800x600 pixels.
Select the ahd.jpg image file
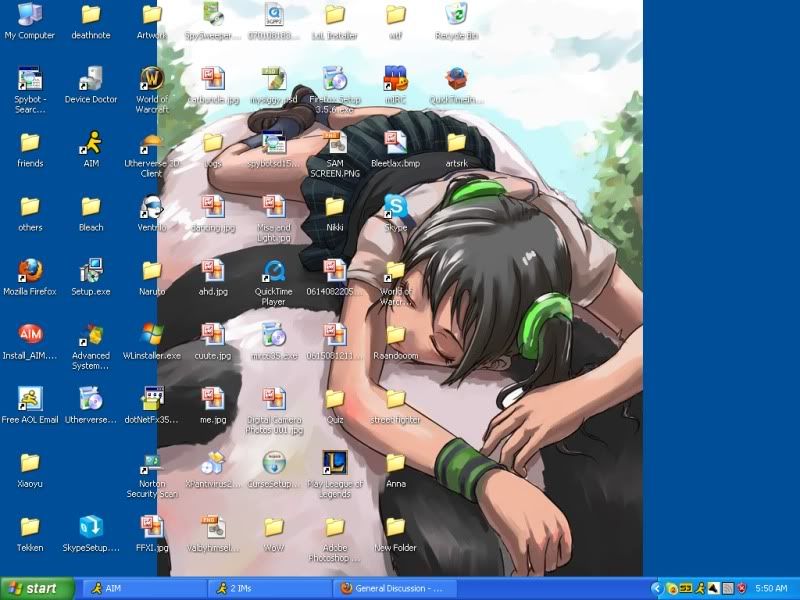point(213,277)
